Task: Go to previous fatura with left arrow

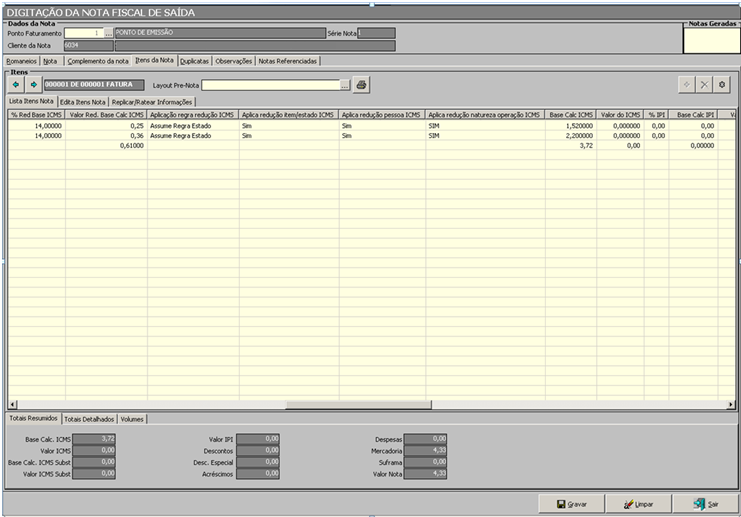Action: [x=16, y=85]
